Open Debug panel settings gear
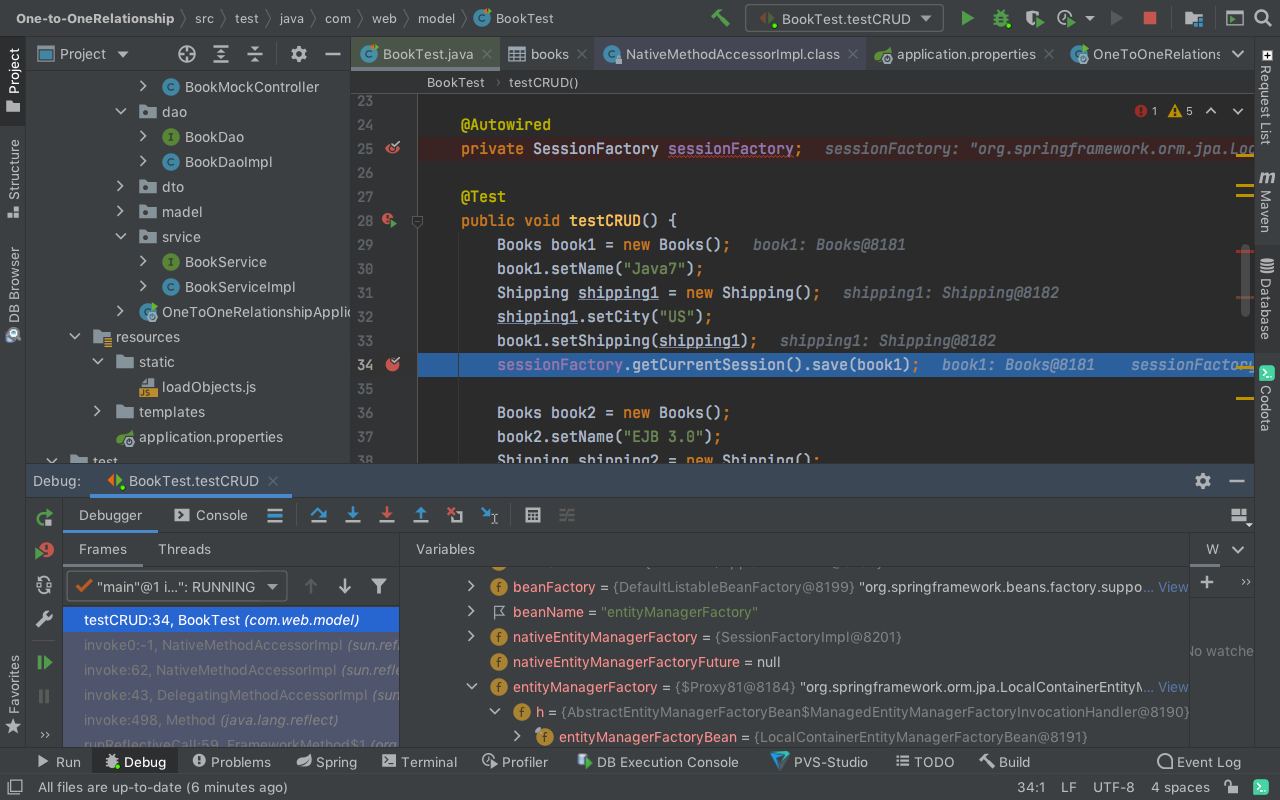Image resolution: width=1280 pixels, height=800 pixels. coord(1203,481)
